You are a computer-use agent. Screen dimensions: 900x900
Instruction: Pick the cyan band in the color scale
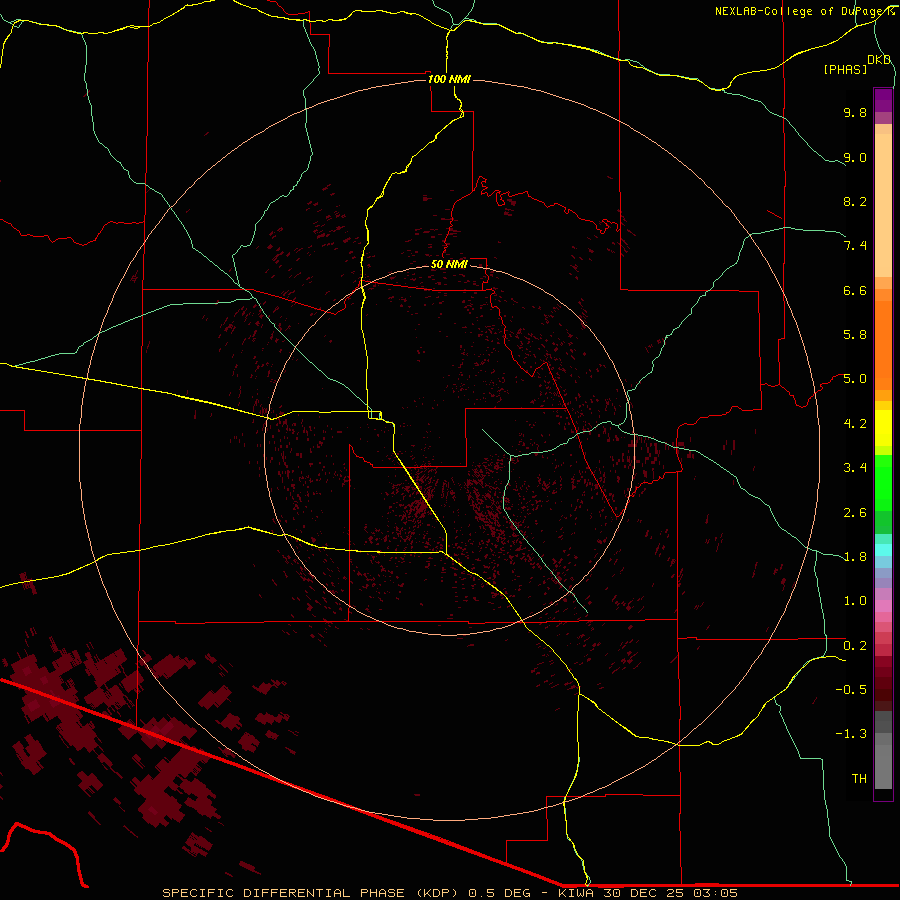coord(883,550)
